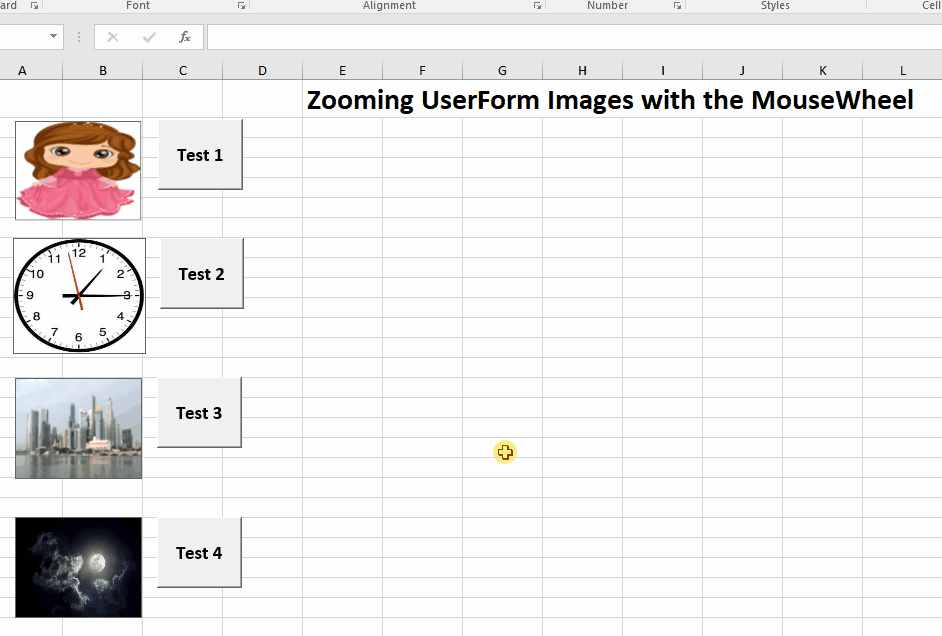Run the Test 4 button

pos(199,553)
